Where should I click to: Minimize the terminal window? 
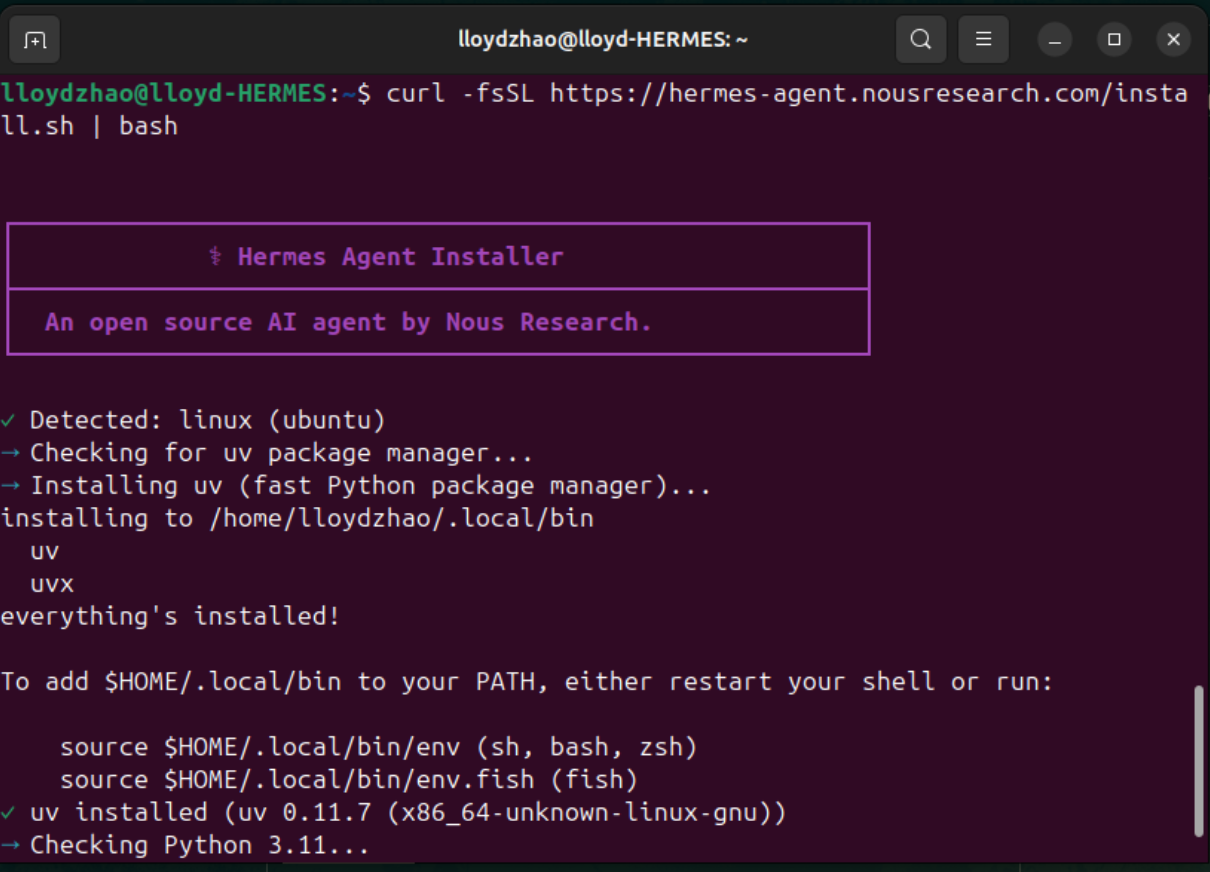coord(1055,40)
